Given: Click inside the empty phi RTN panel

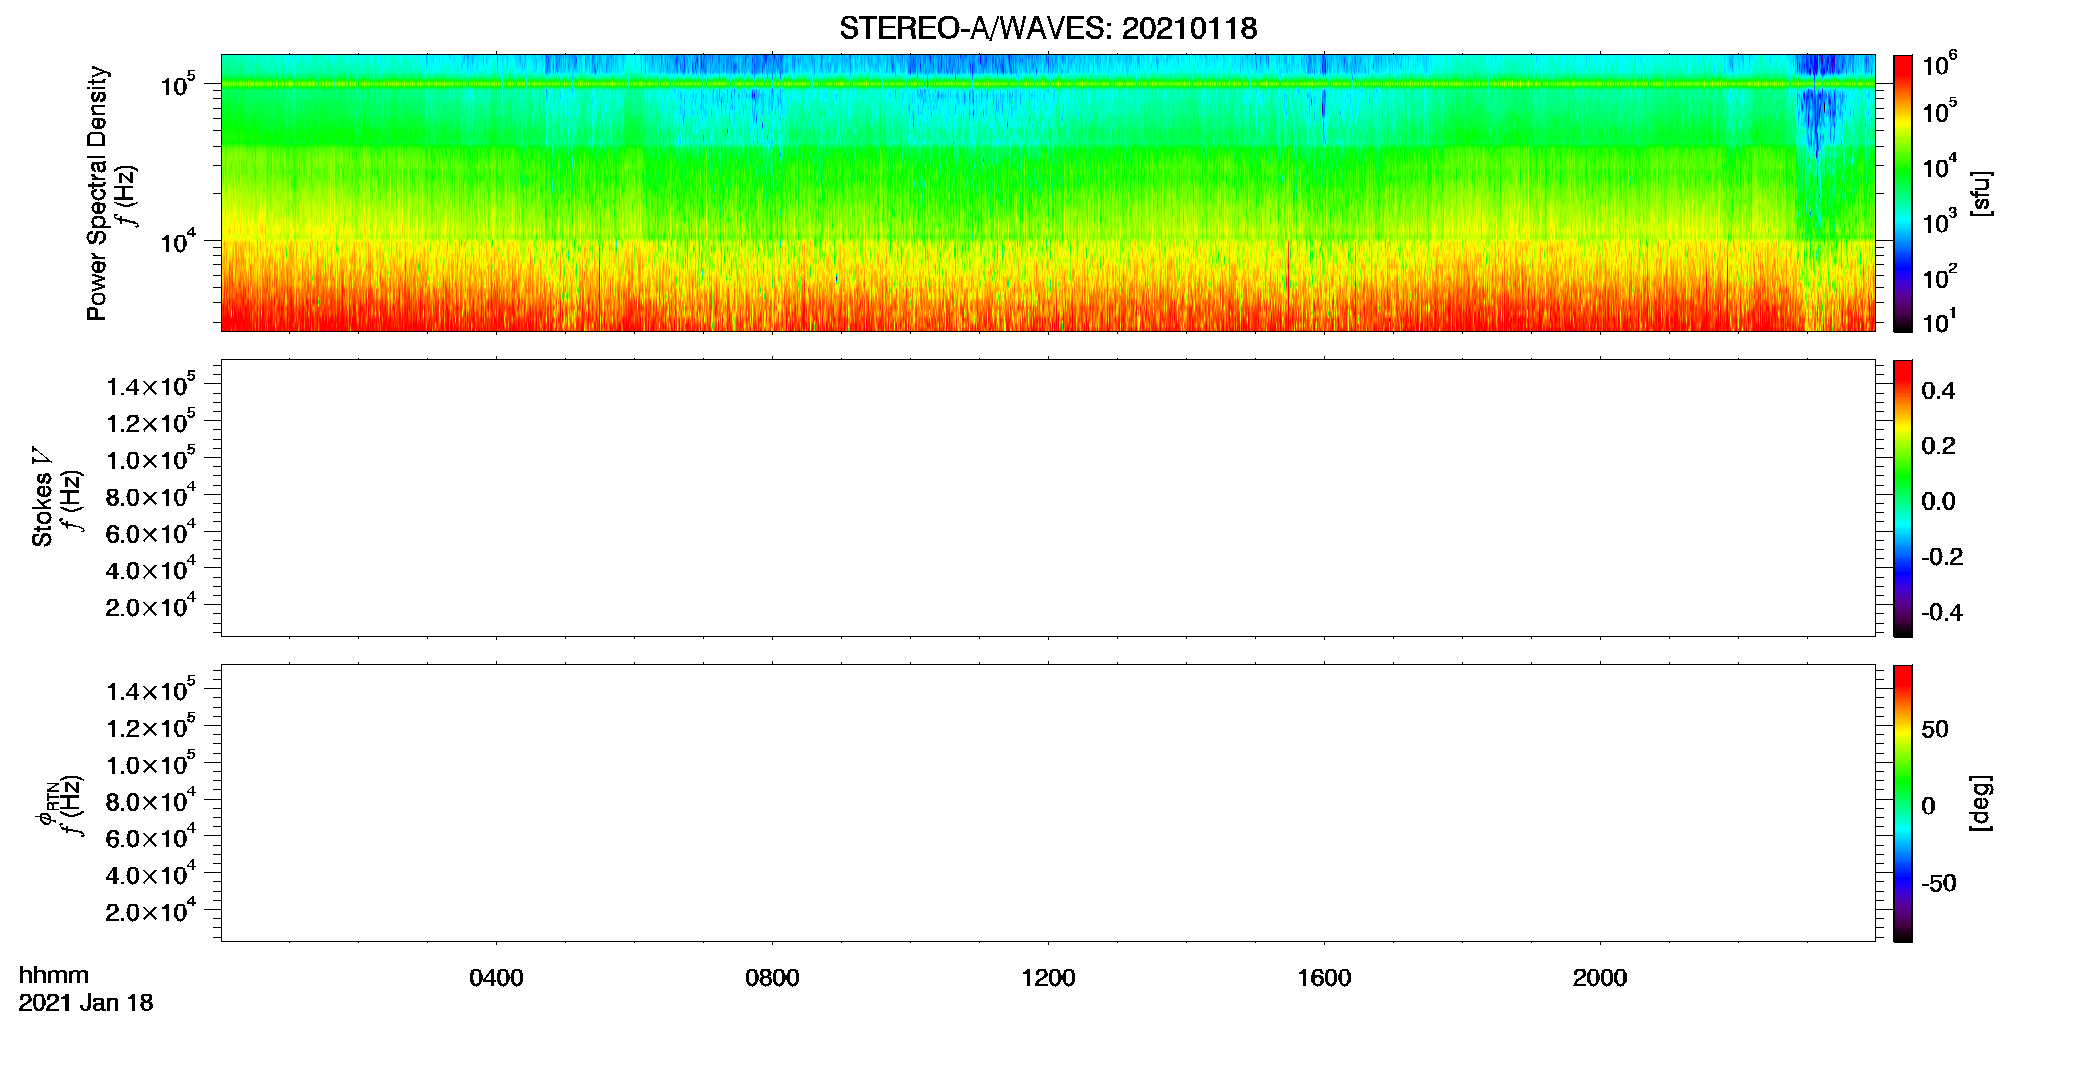Looking at the screenshot, I should (x=1048, y=803).
